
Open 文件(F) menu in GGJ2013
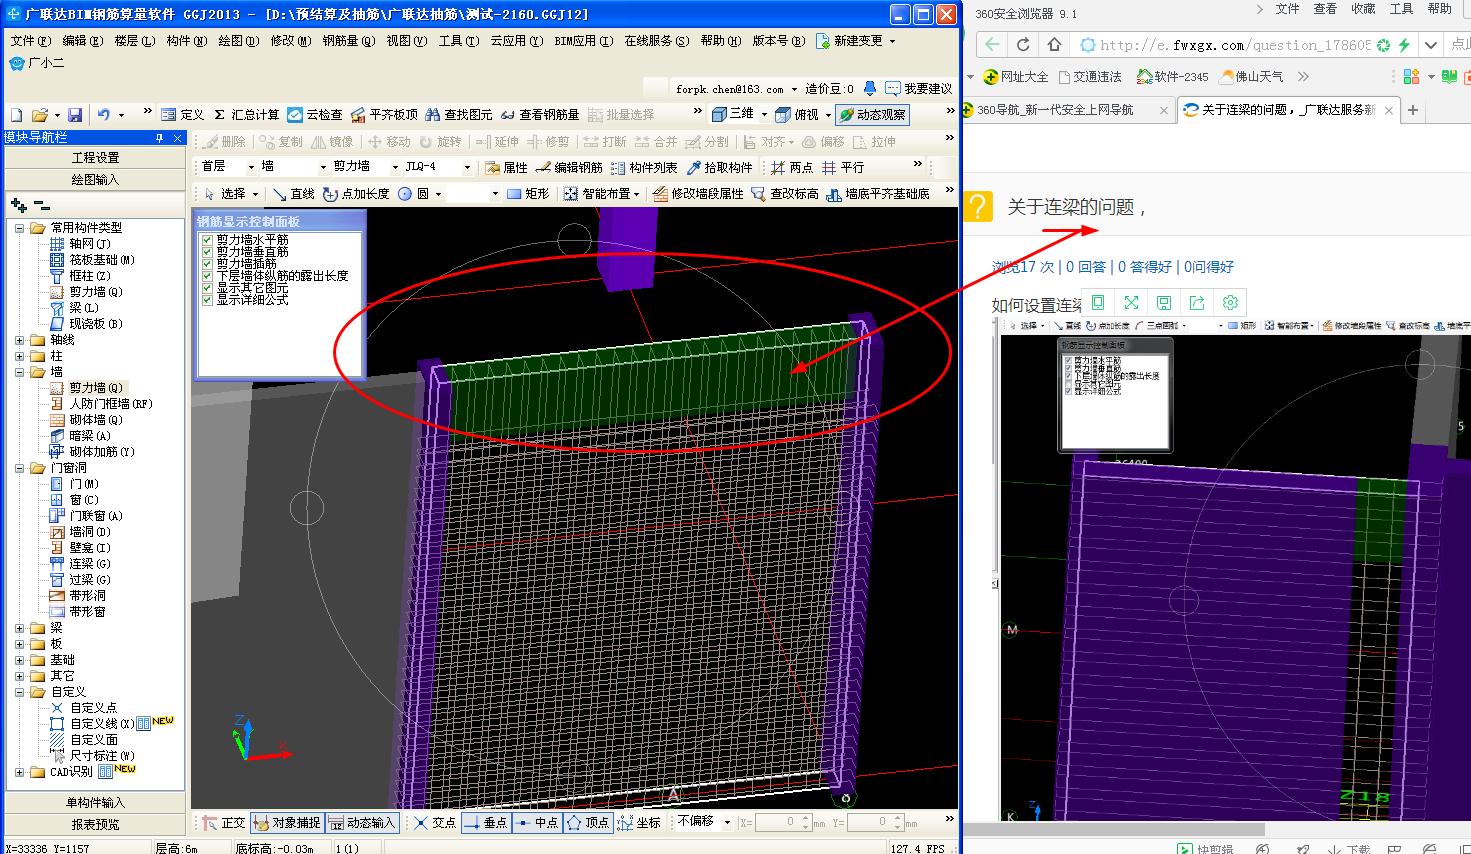click(30, 41)
